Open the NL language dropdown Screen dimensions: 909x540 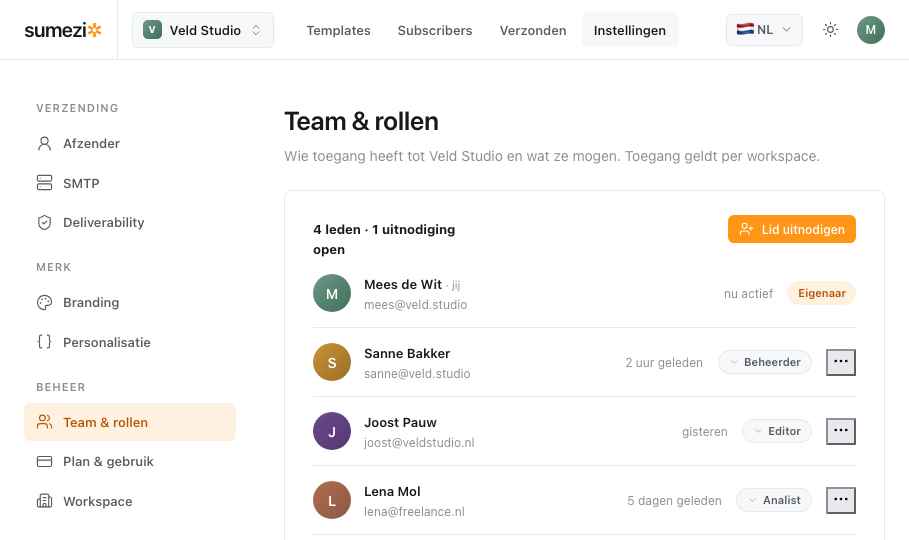764,30
